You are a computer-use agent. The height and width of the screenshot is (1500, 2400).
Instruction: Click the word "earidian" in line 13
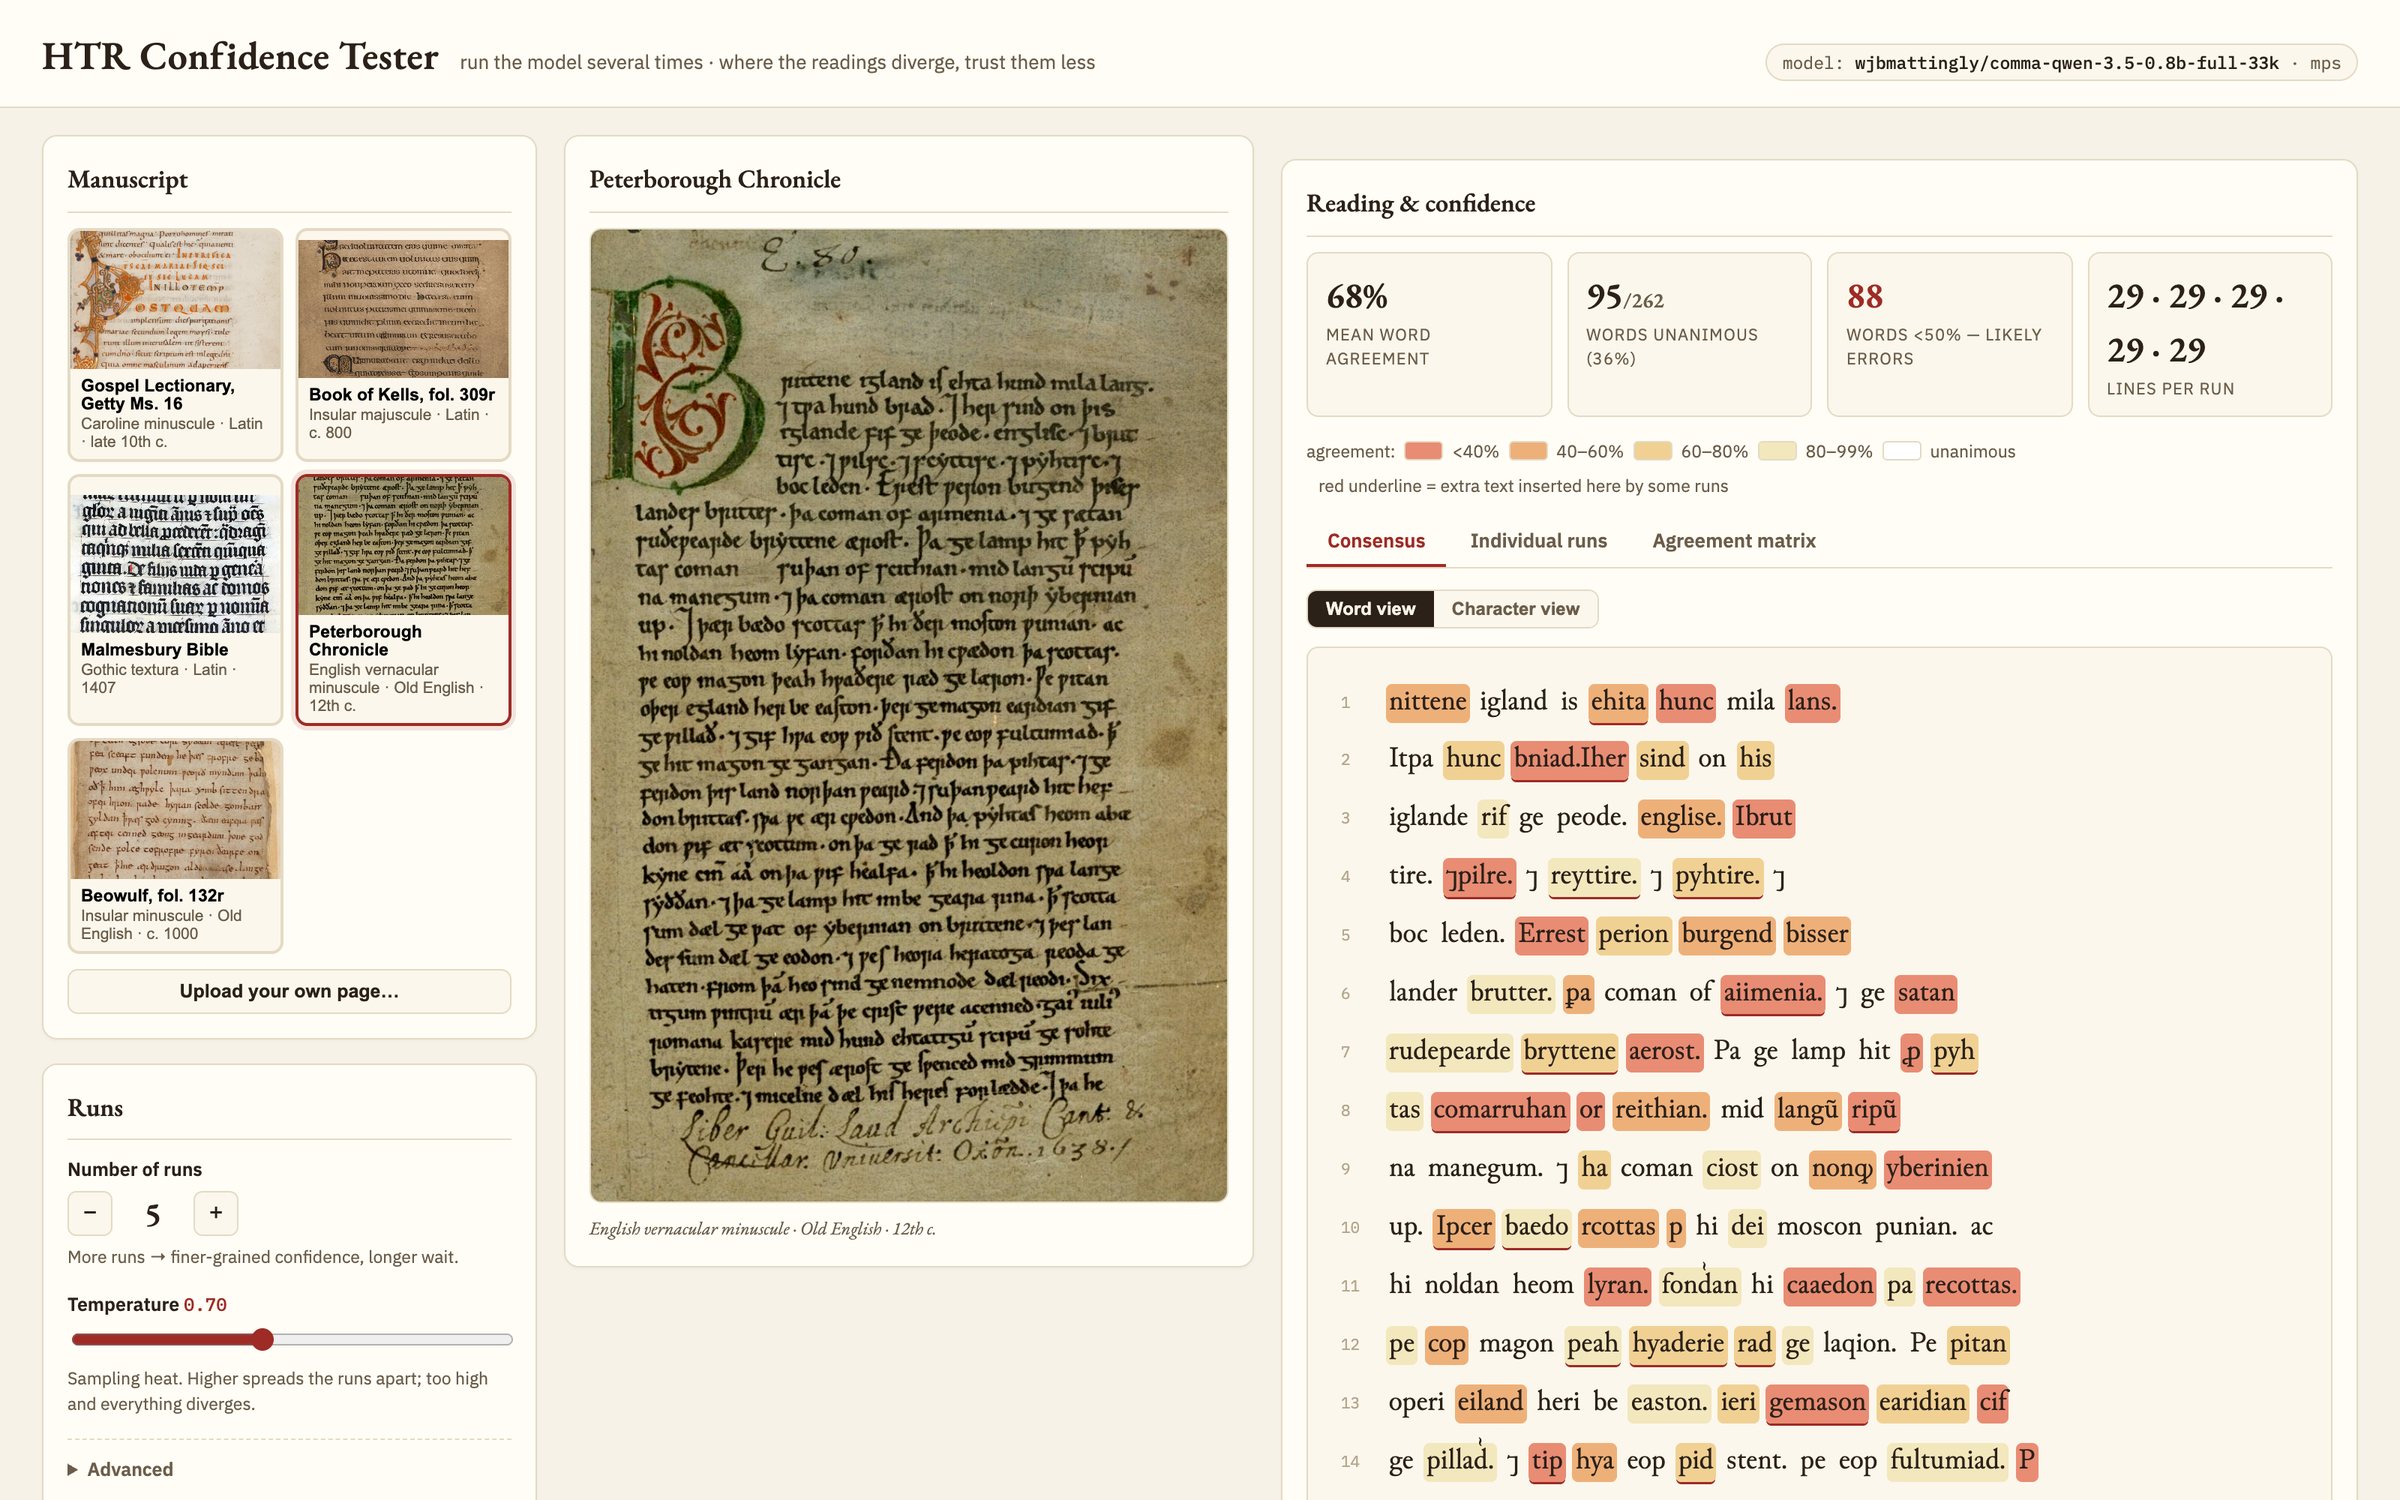point(1922,1403)
